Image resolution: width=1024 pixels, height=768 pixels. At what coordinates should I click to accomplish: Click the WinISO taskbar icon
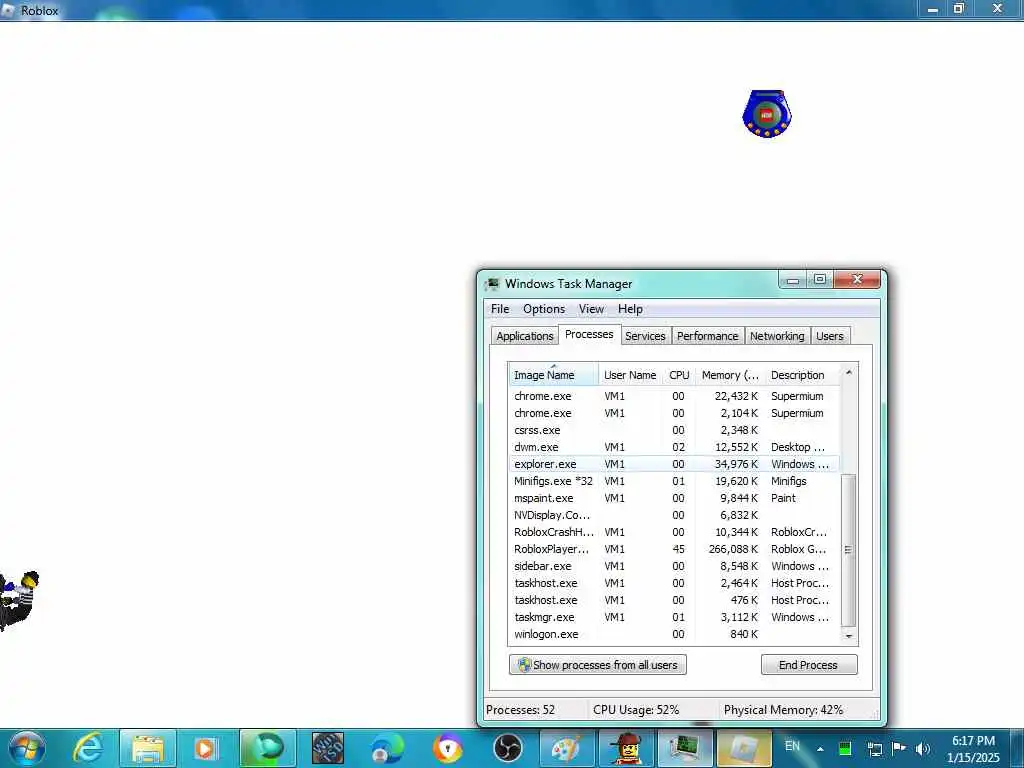pyautogui.click(x=328, y=748)
